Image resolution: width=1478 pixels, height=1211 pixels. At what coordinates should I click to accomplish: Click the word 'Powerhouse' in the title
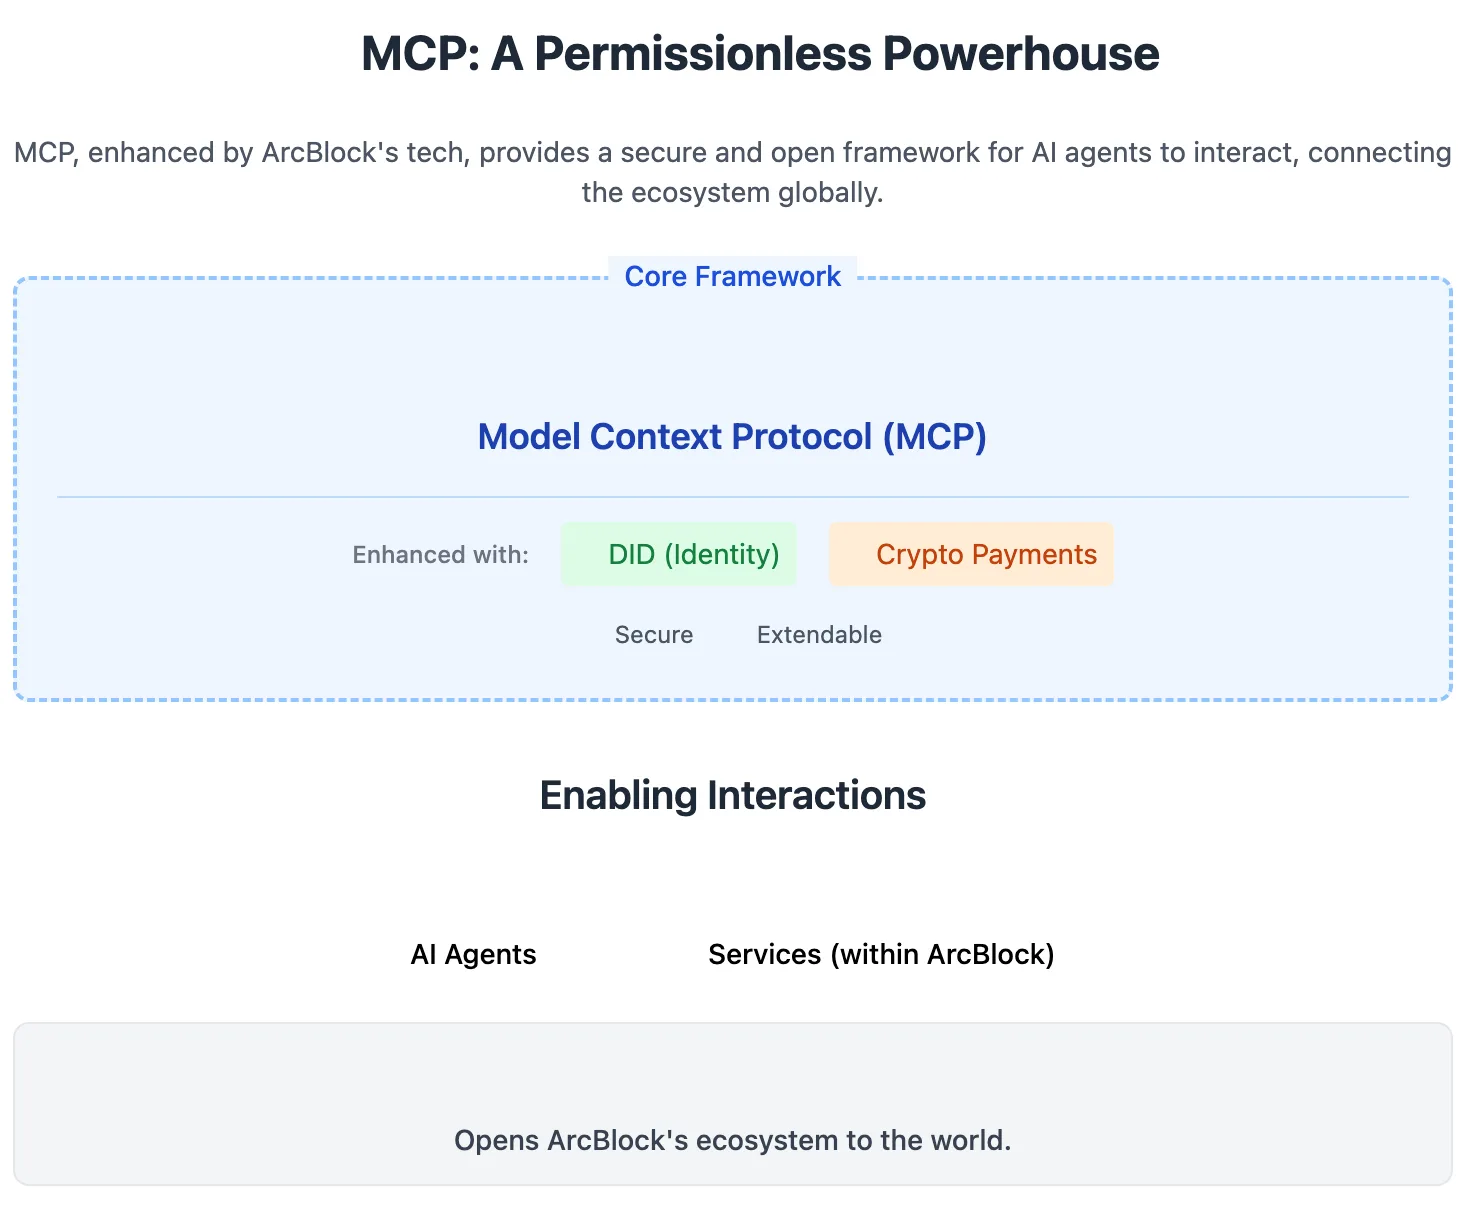pos(1021,54)
